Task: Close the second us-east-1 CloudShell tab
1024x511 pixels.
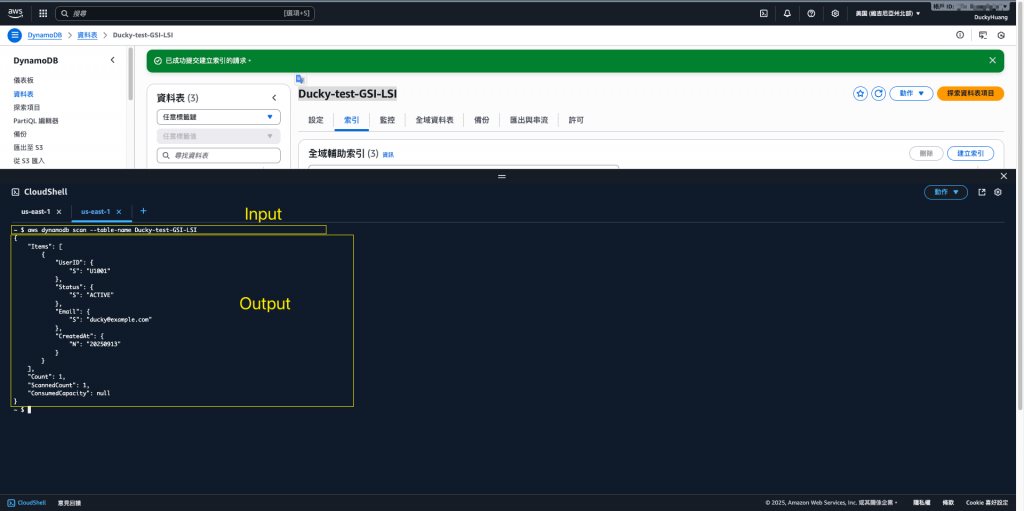Action: click(119, 212)
